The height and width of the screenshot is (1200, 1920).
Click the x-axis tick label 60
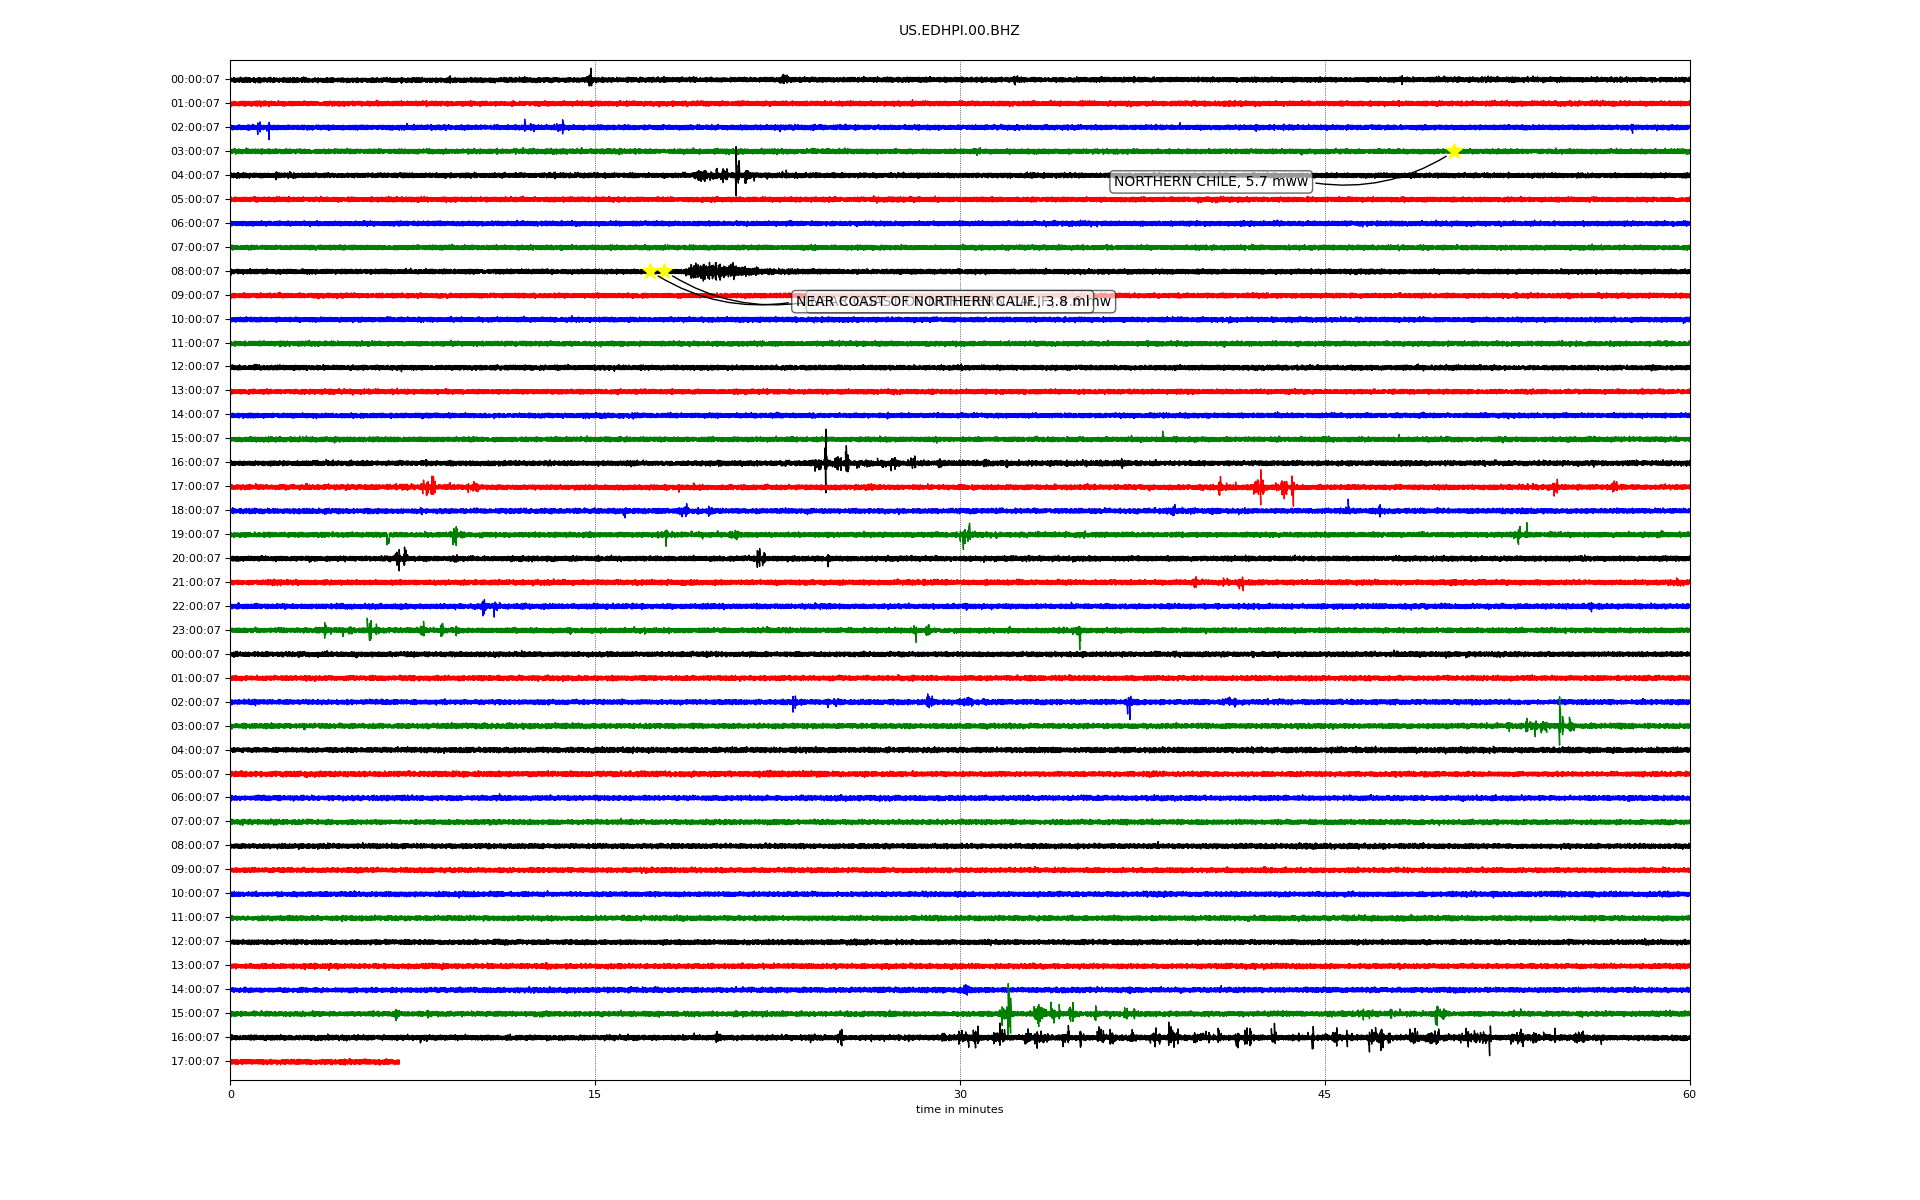pyautogui.click(x=1689, y=1094)
